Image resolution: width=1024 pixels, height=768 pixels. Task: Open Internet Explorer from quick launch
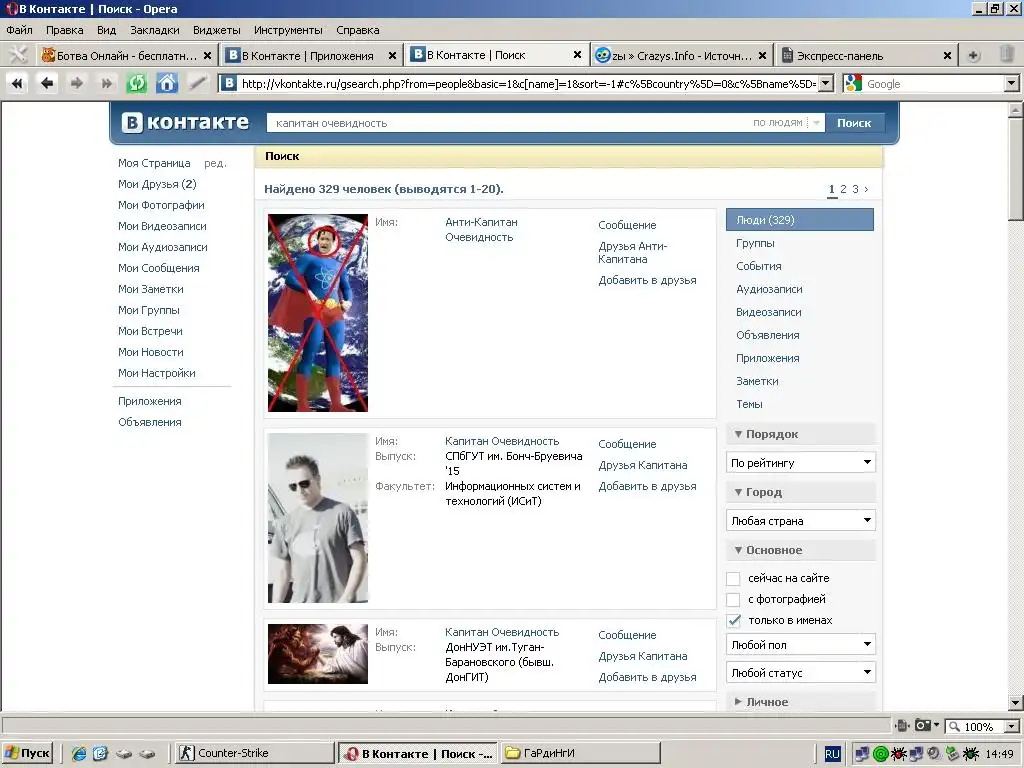point(79,753)
